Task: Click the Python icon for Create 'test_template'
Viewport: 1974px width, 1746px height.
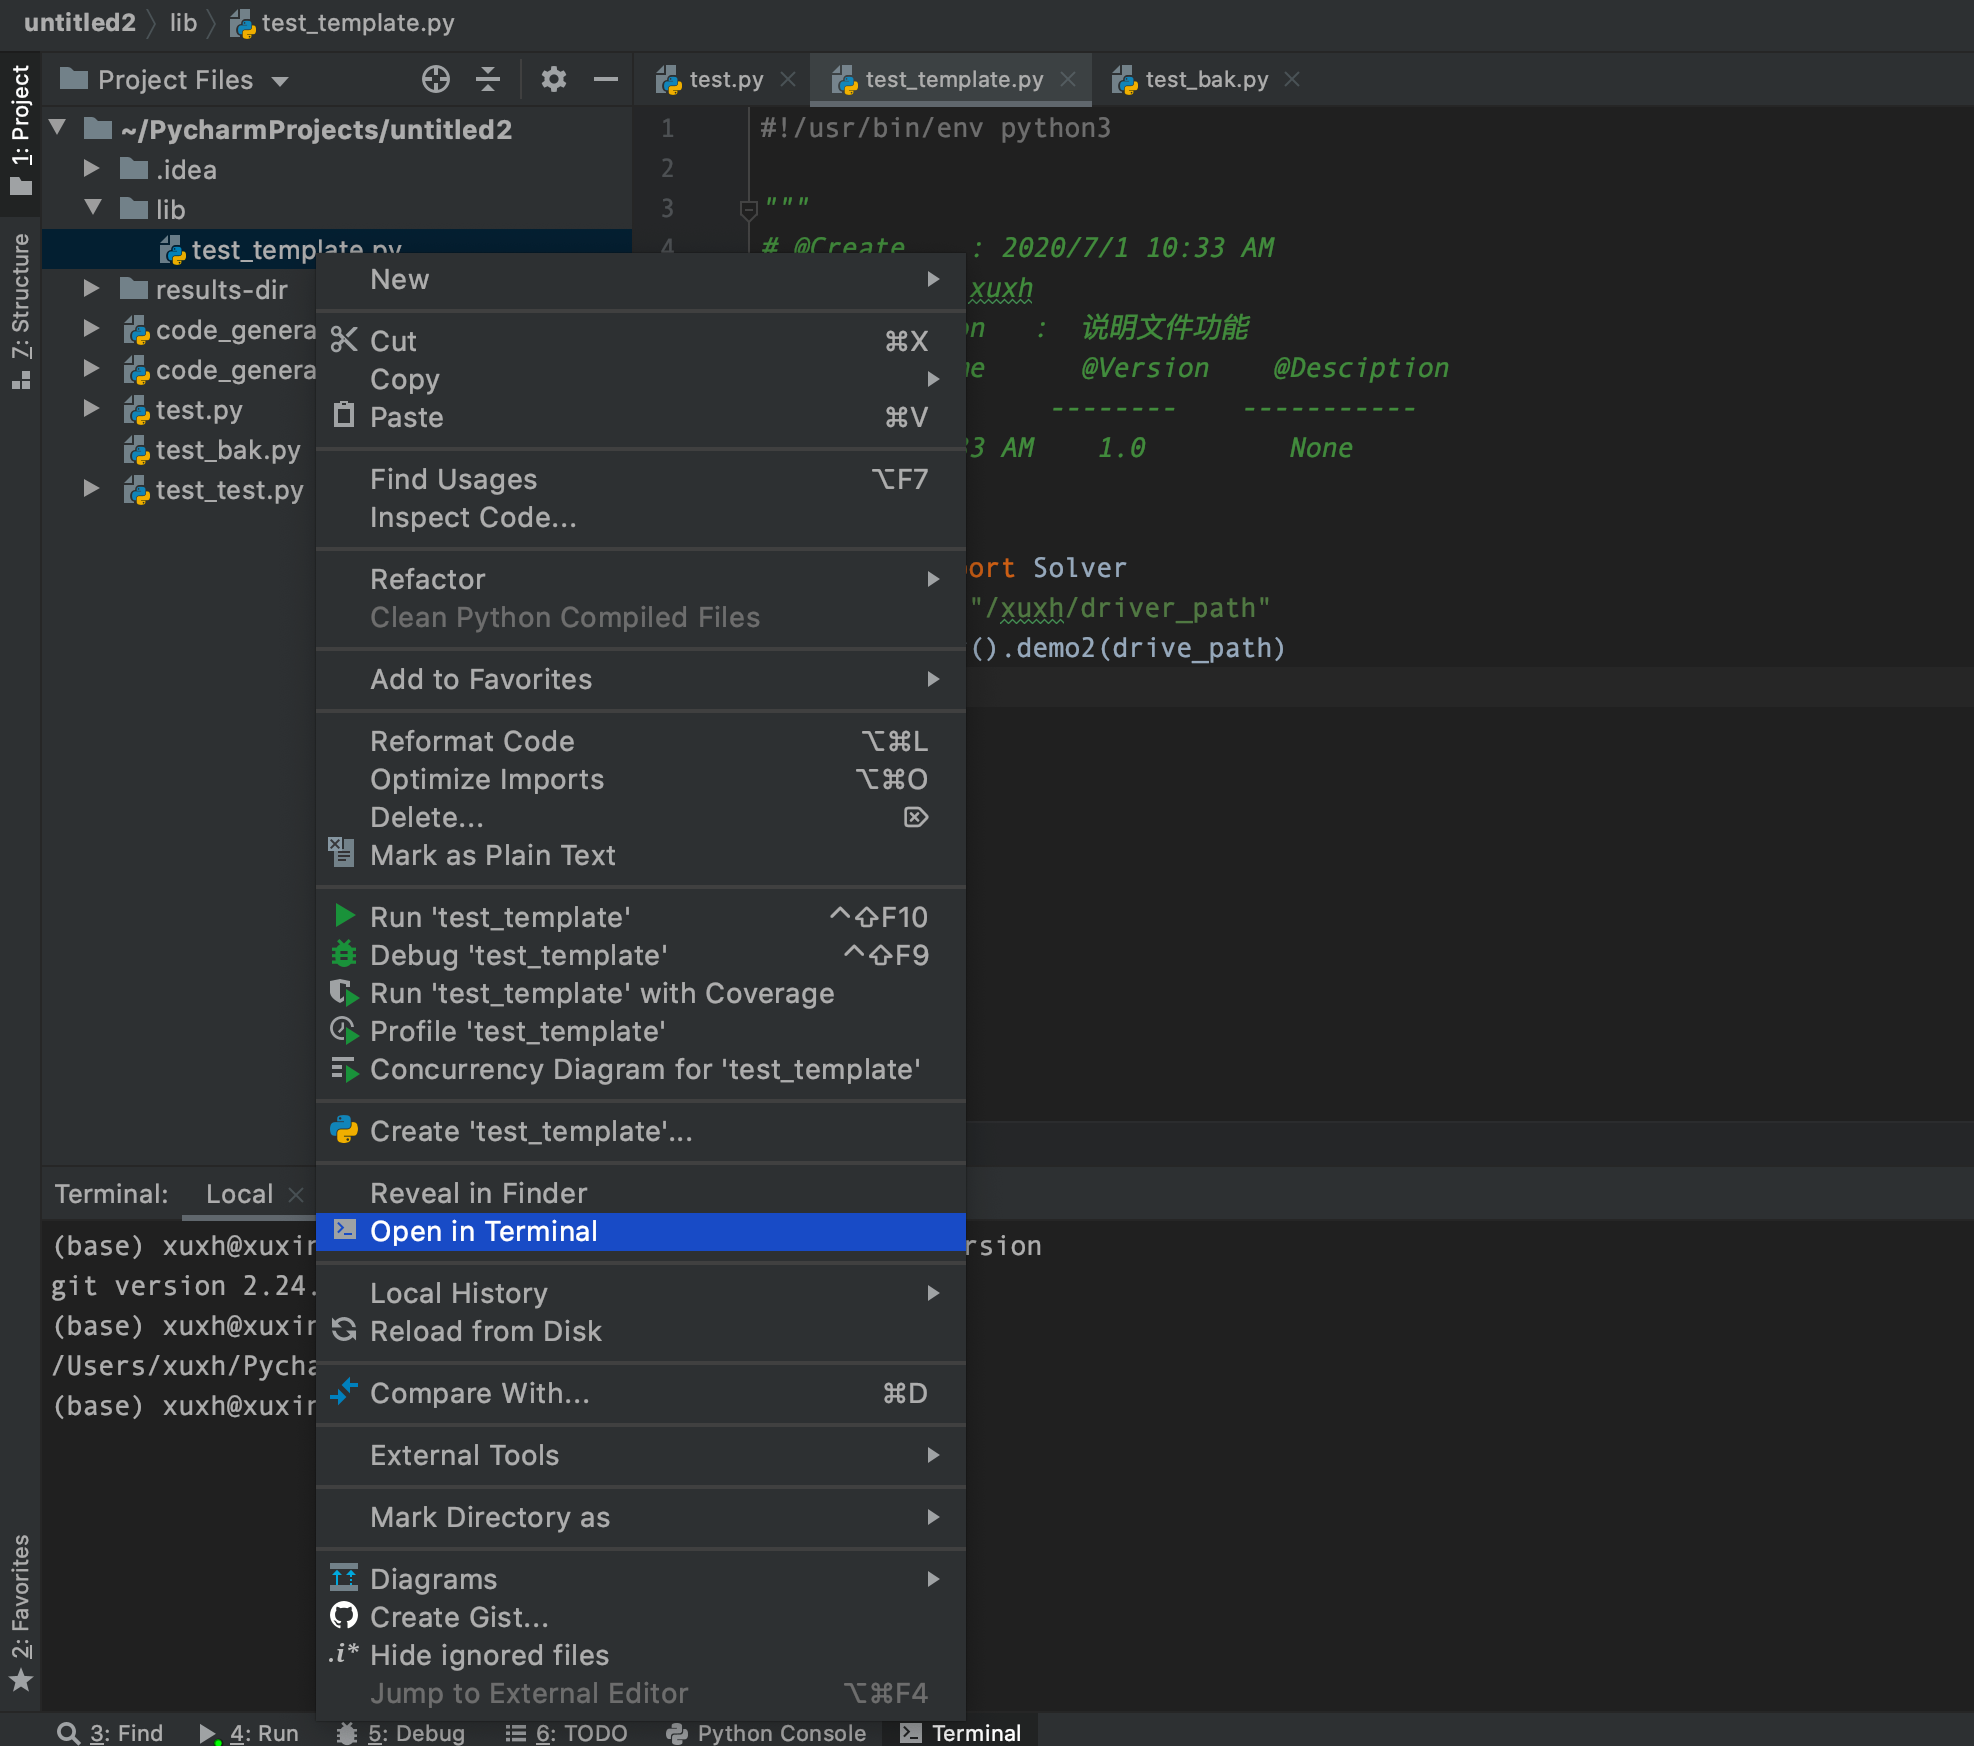Action: (344, 1130)
